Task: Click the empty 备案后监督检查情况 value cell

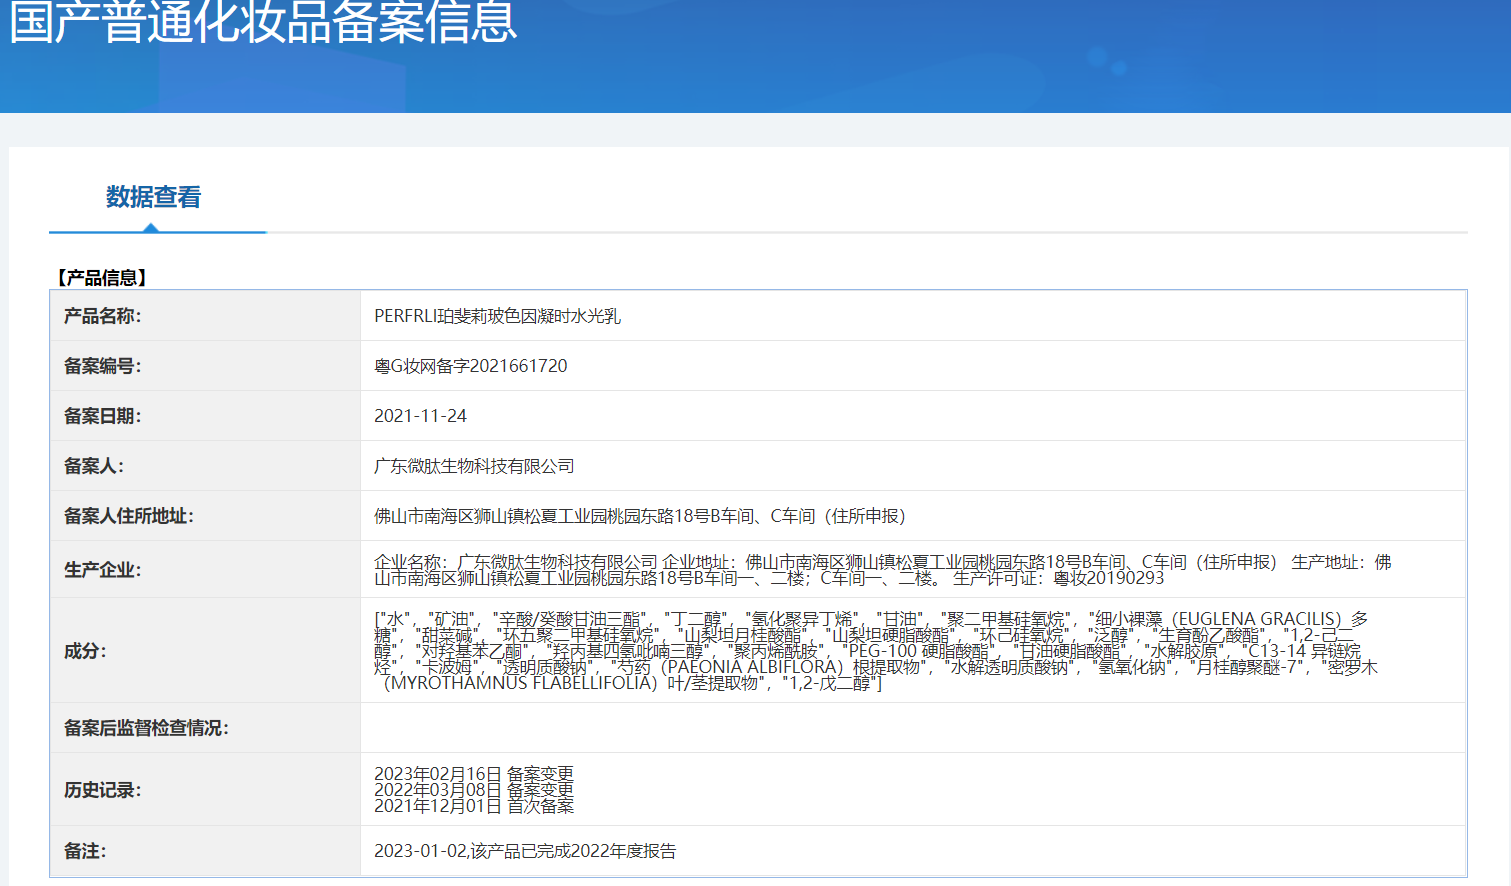Action: [x=912, y=728]
